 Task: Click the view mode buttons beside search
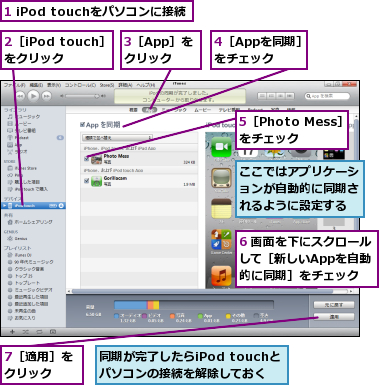(276, 96)
